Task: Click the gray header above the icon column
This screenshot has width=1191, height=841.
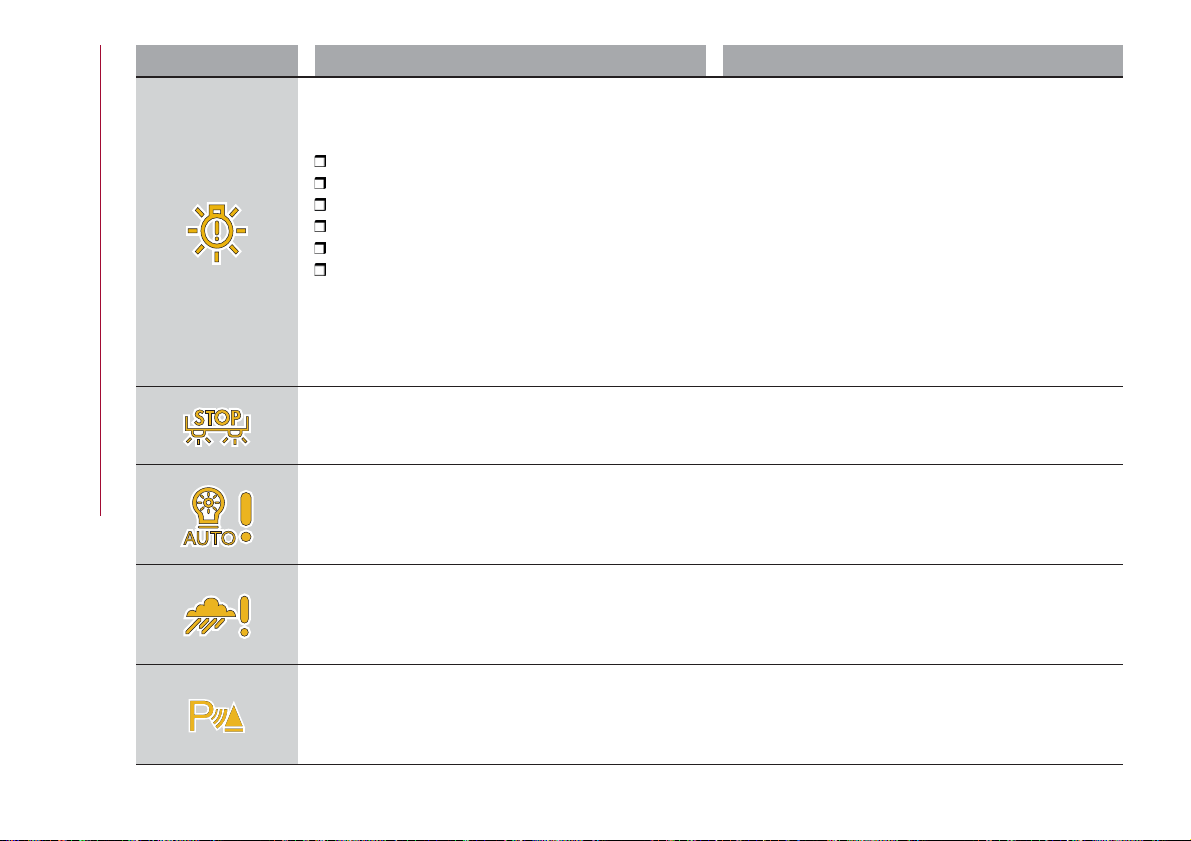Action: (x=216, y=61)
